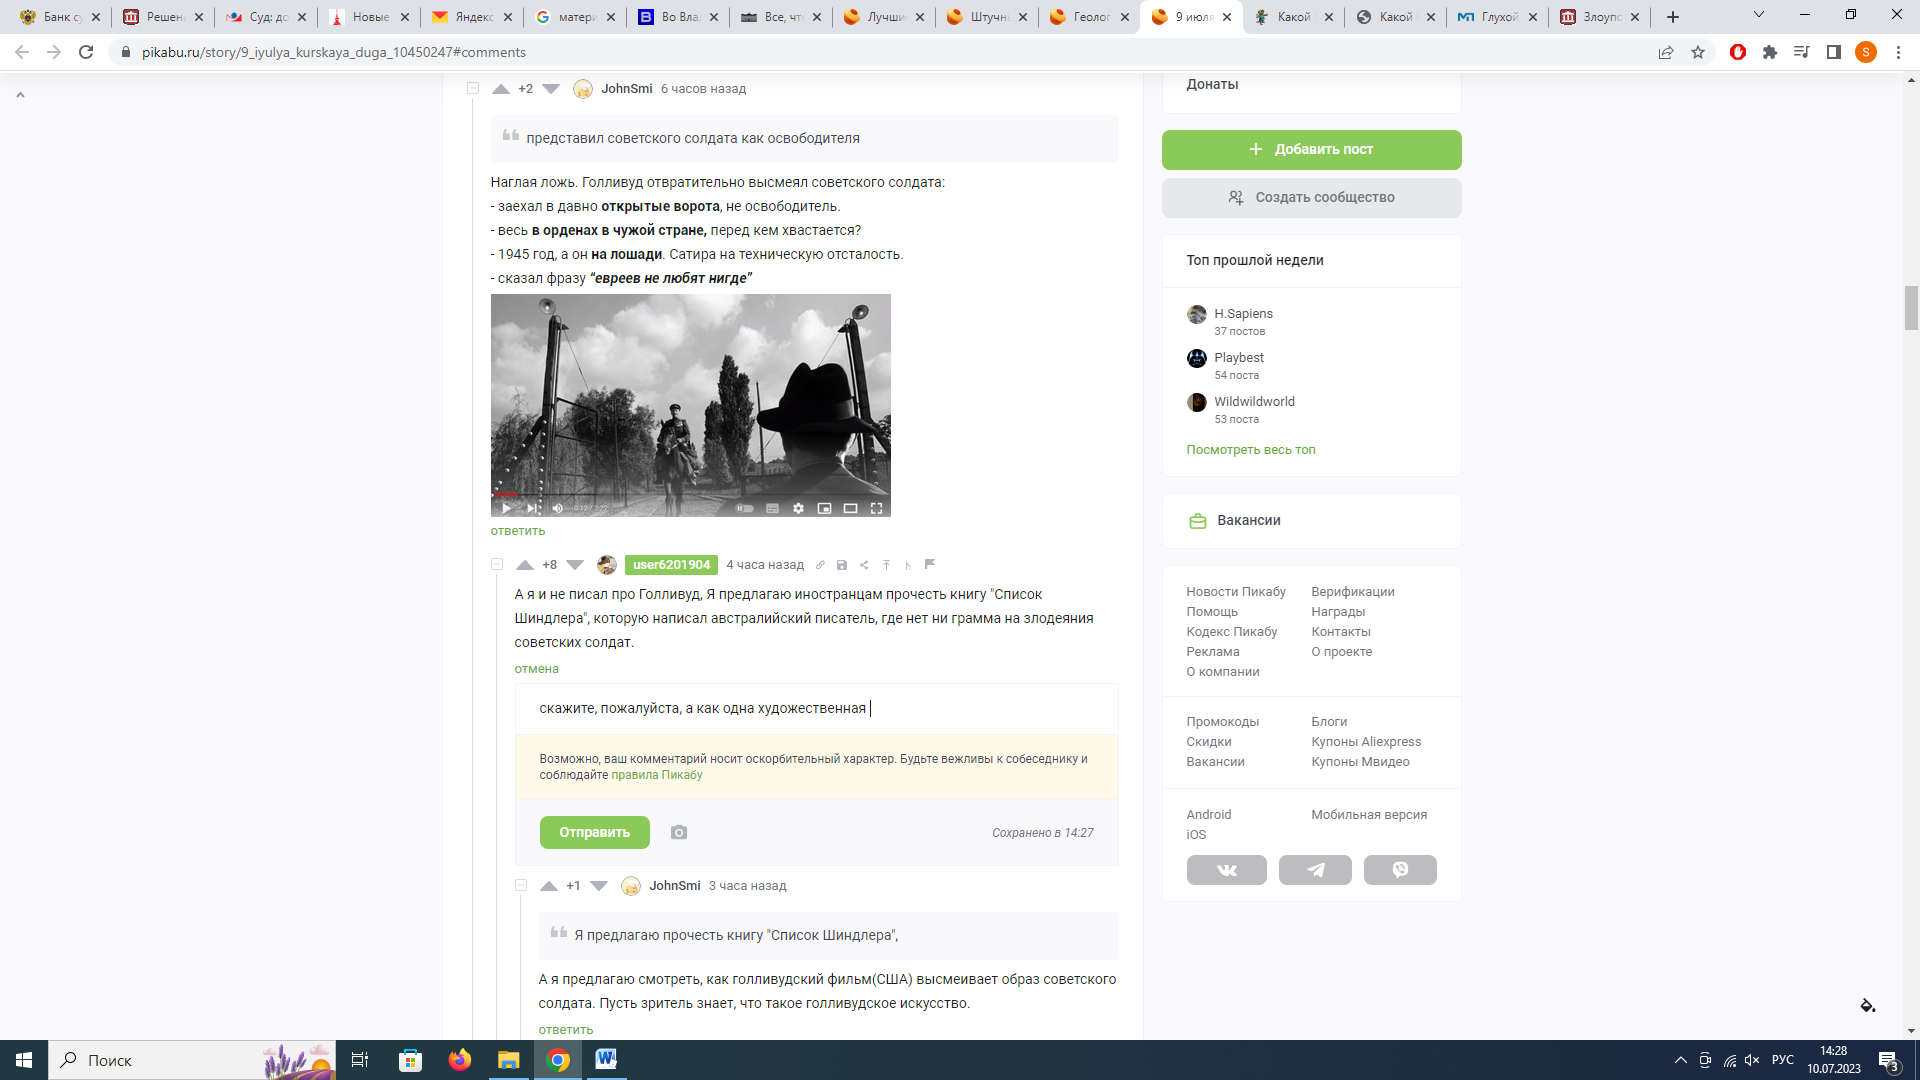Image resolution: width=1920 pixels, height=1080 pixels.
Task: Click the report flag icon
Action: coord(930,564)
